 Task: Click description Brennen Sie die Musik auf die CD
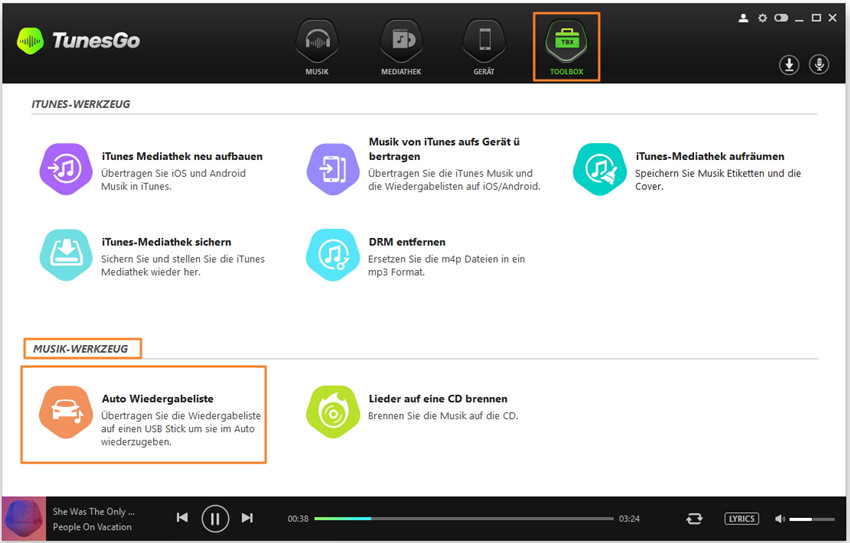443,416
